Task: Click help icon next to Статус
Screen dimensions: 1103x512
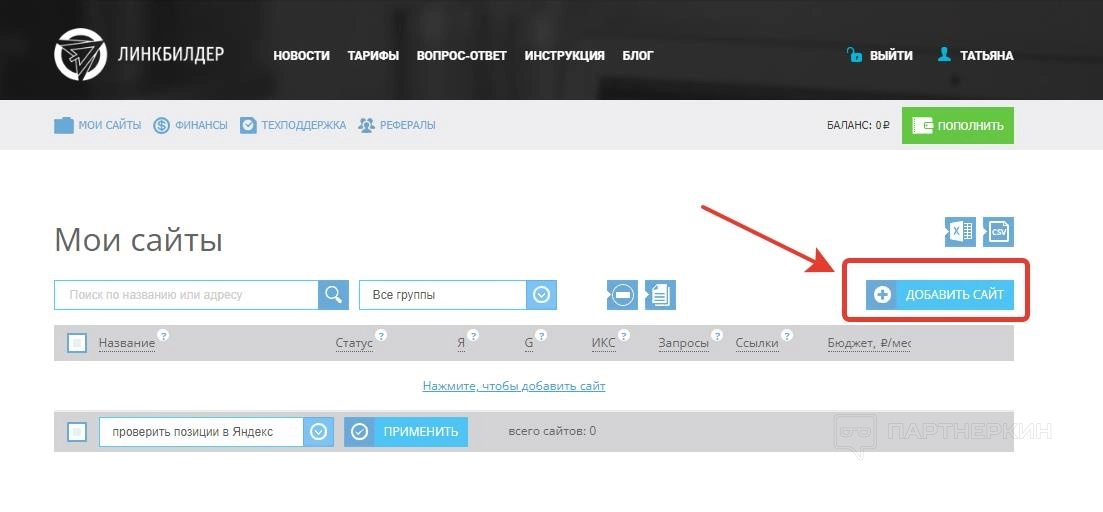Action: coord(381,335)
